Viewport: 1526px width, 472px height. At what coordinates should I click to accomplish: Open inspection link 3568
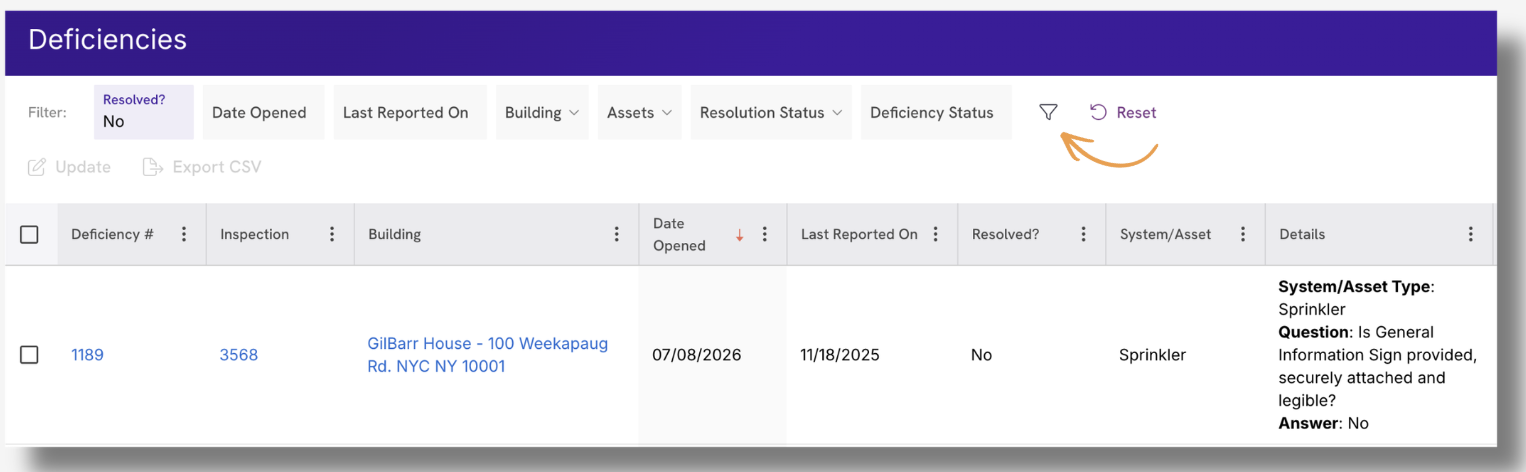[239, 355]
